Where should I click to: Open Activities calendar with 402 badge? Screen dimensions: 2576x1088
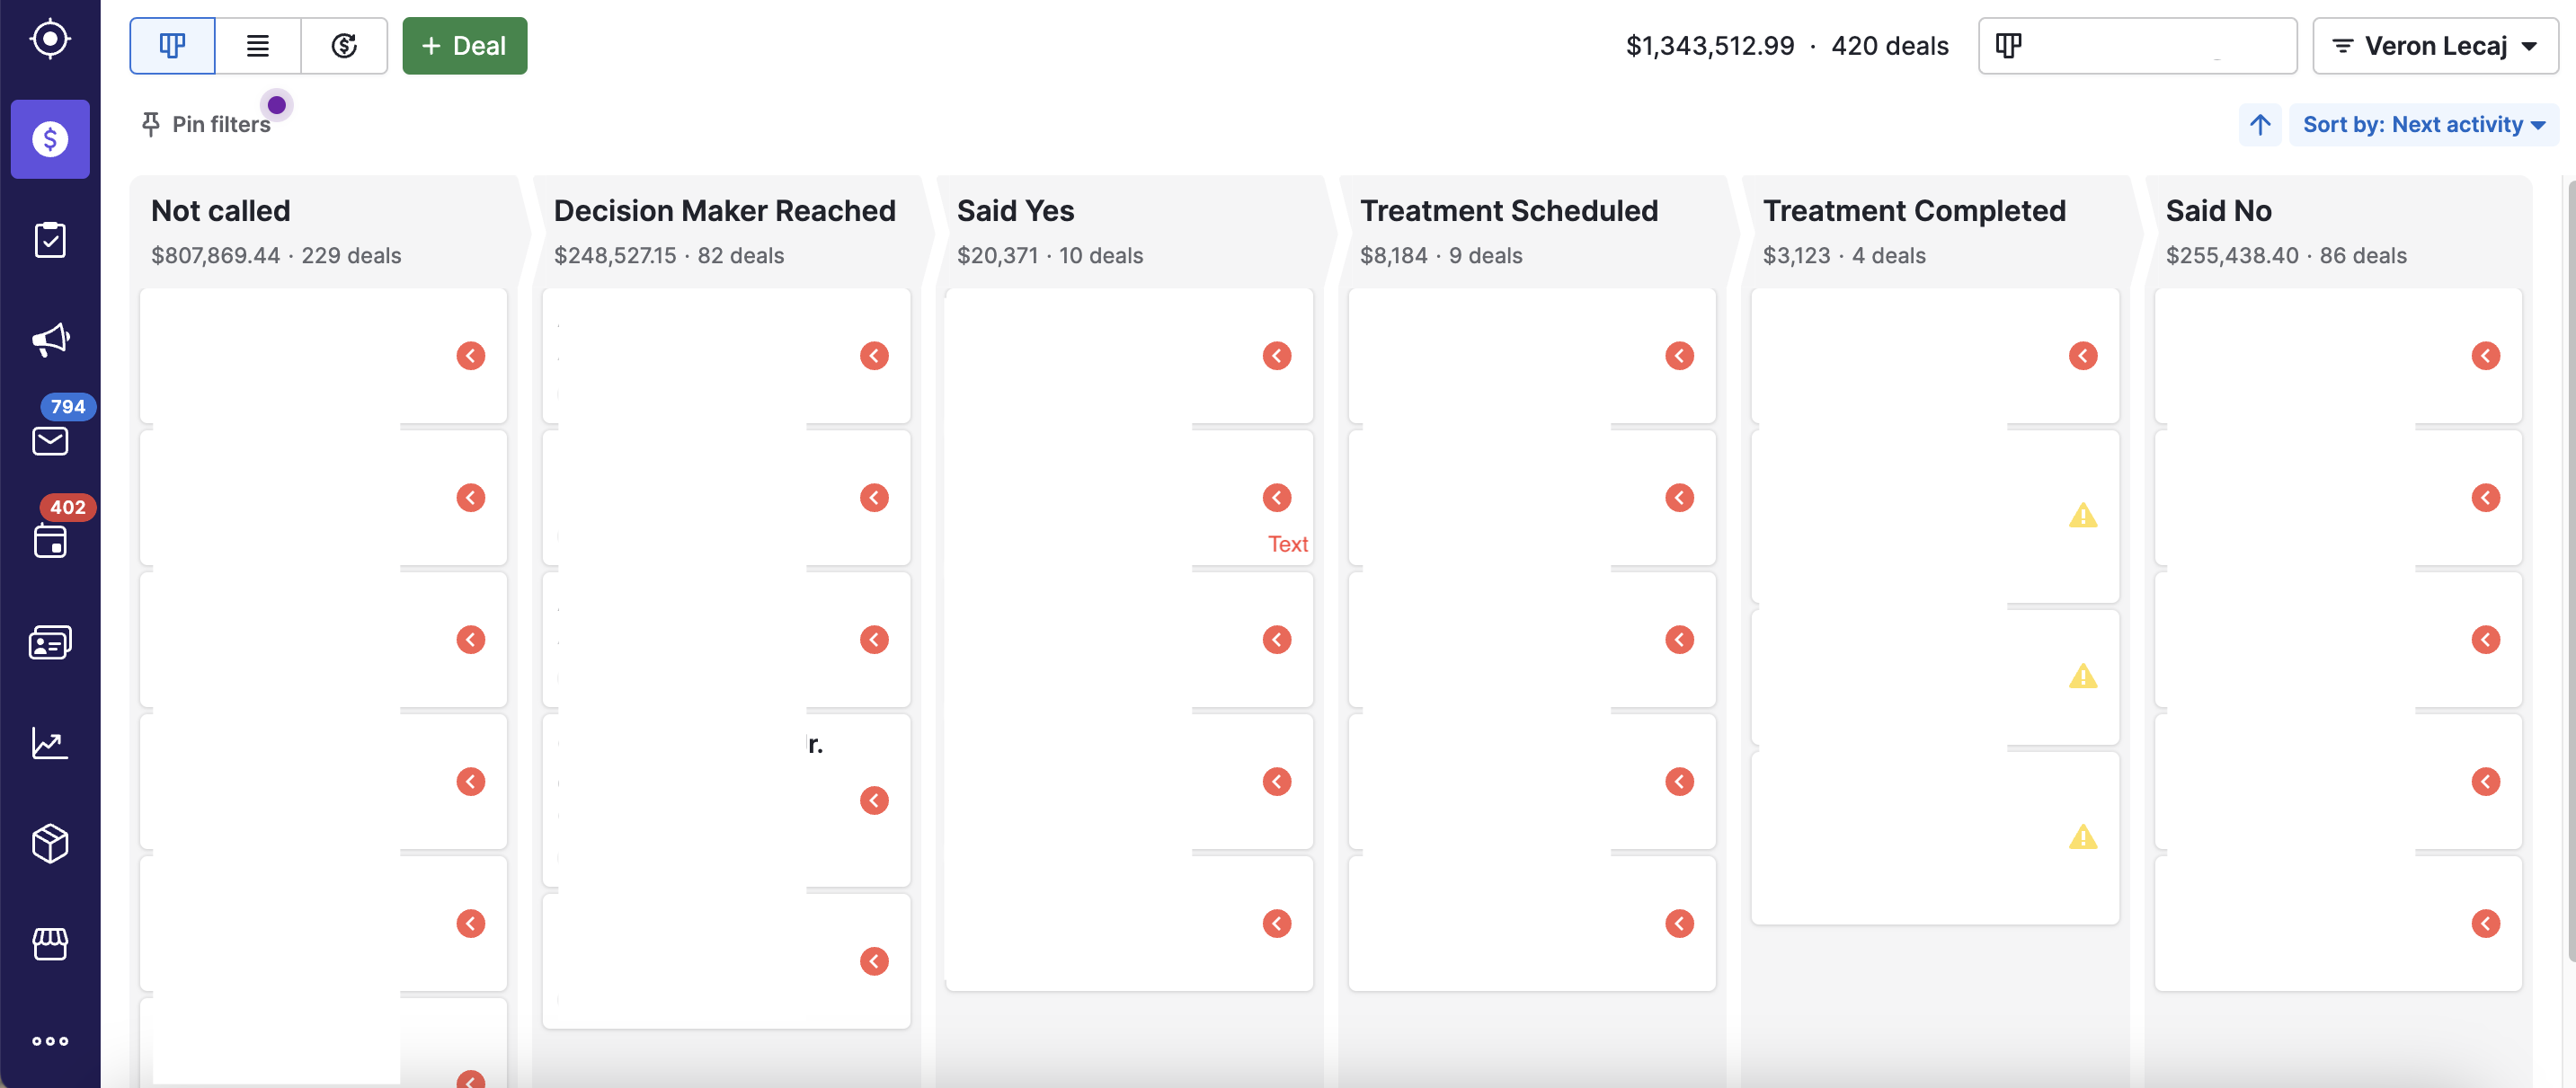[x=50, y=541]
